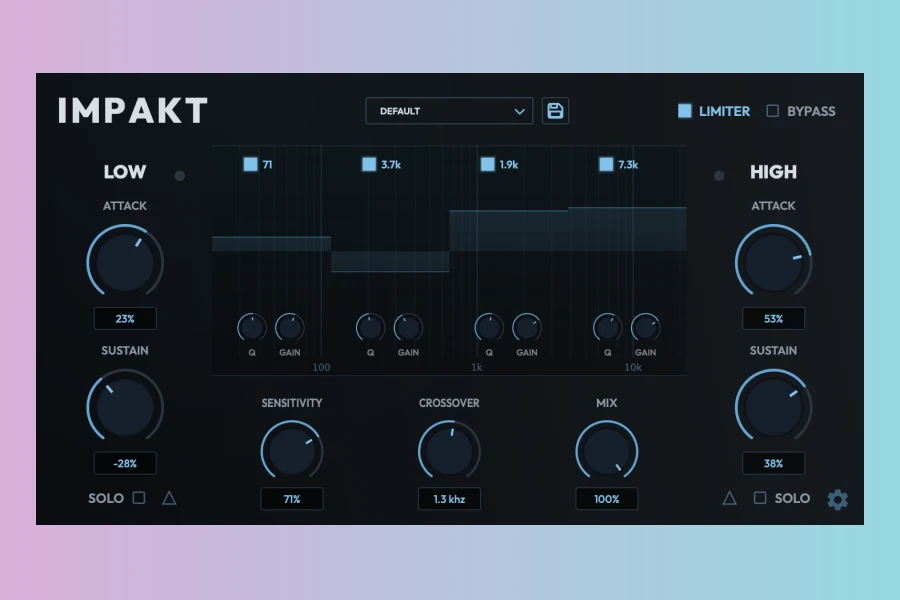
Task: Click the Q knob of the 1.9k band
Action: 489,328
